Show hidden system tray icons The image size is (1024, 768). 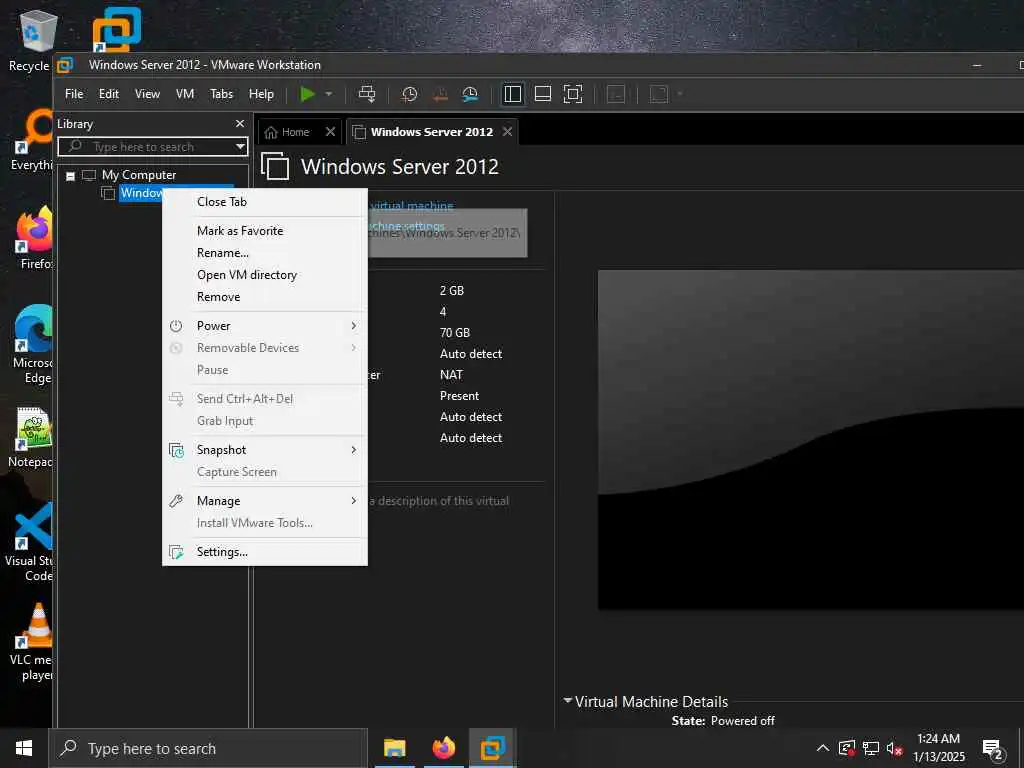(x=823, y=748)
